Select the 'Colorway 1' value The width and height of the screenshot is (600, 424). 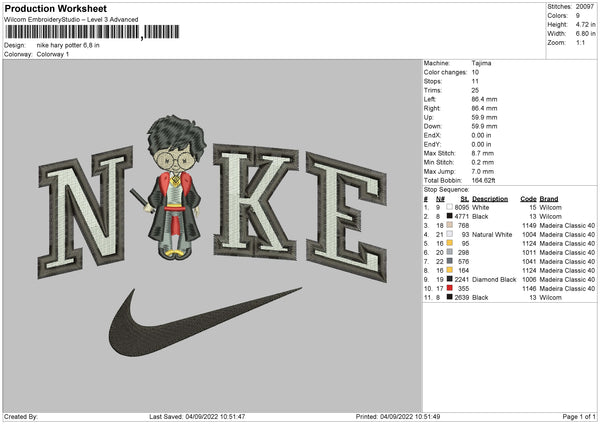coord(53,54)
